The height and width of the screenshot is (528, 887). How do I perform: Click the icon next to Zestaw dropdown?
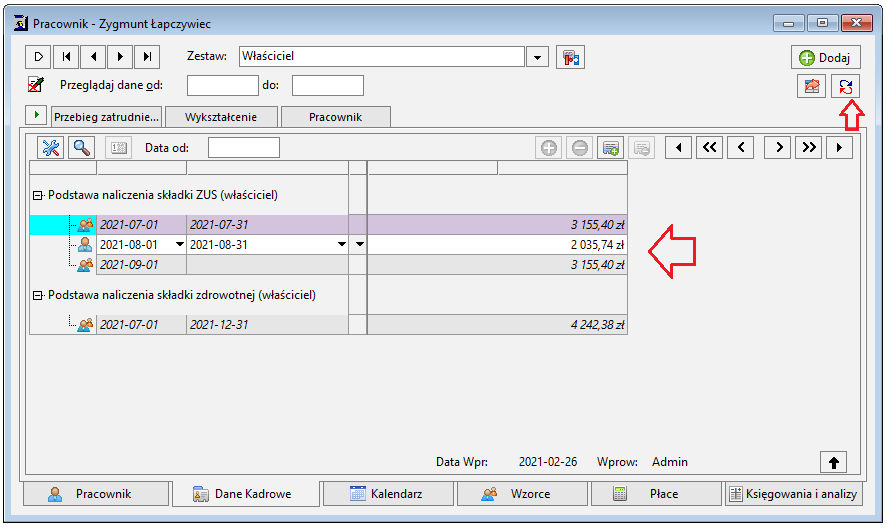(x=570, y=57)
